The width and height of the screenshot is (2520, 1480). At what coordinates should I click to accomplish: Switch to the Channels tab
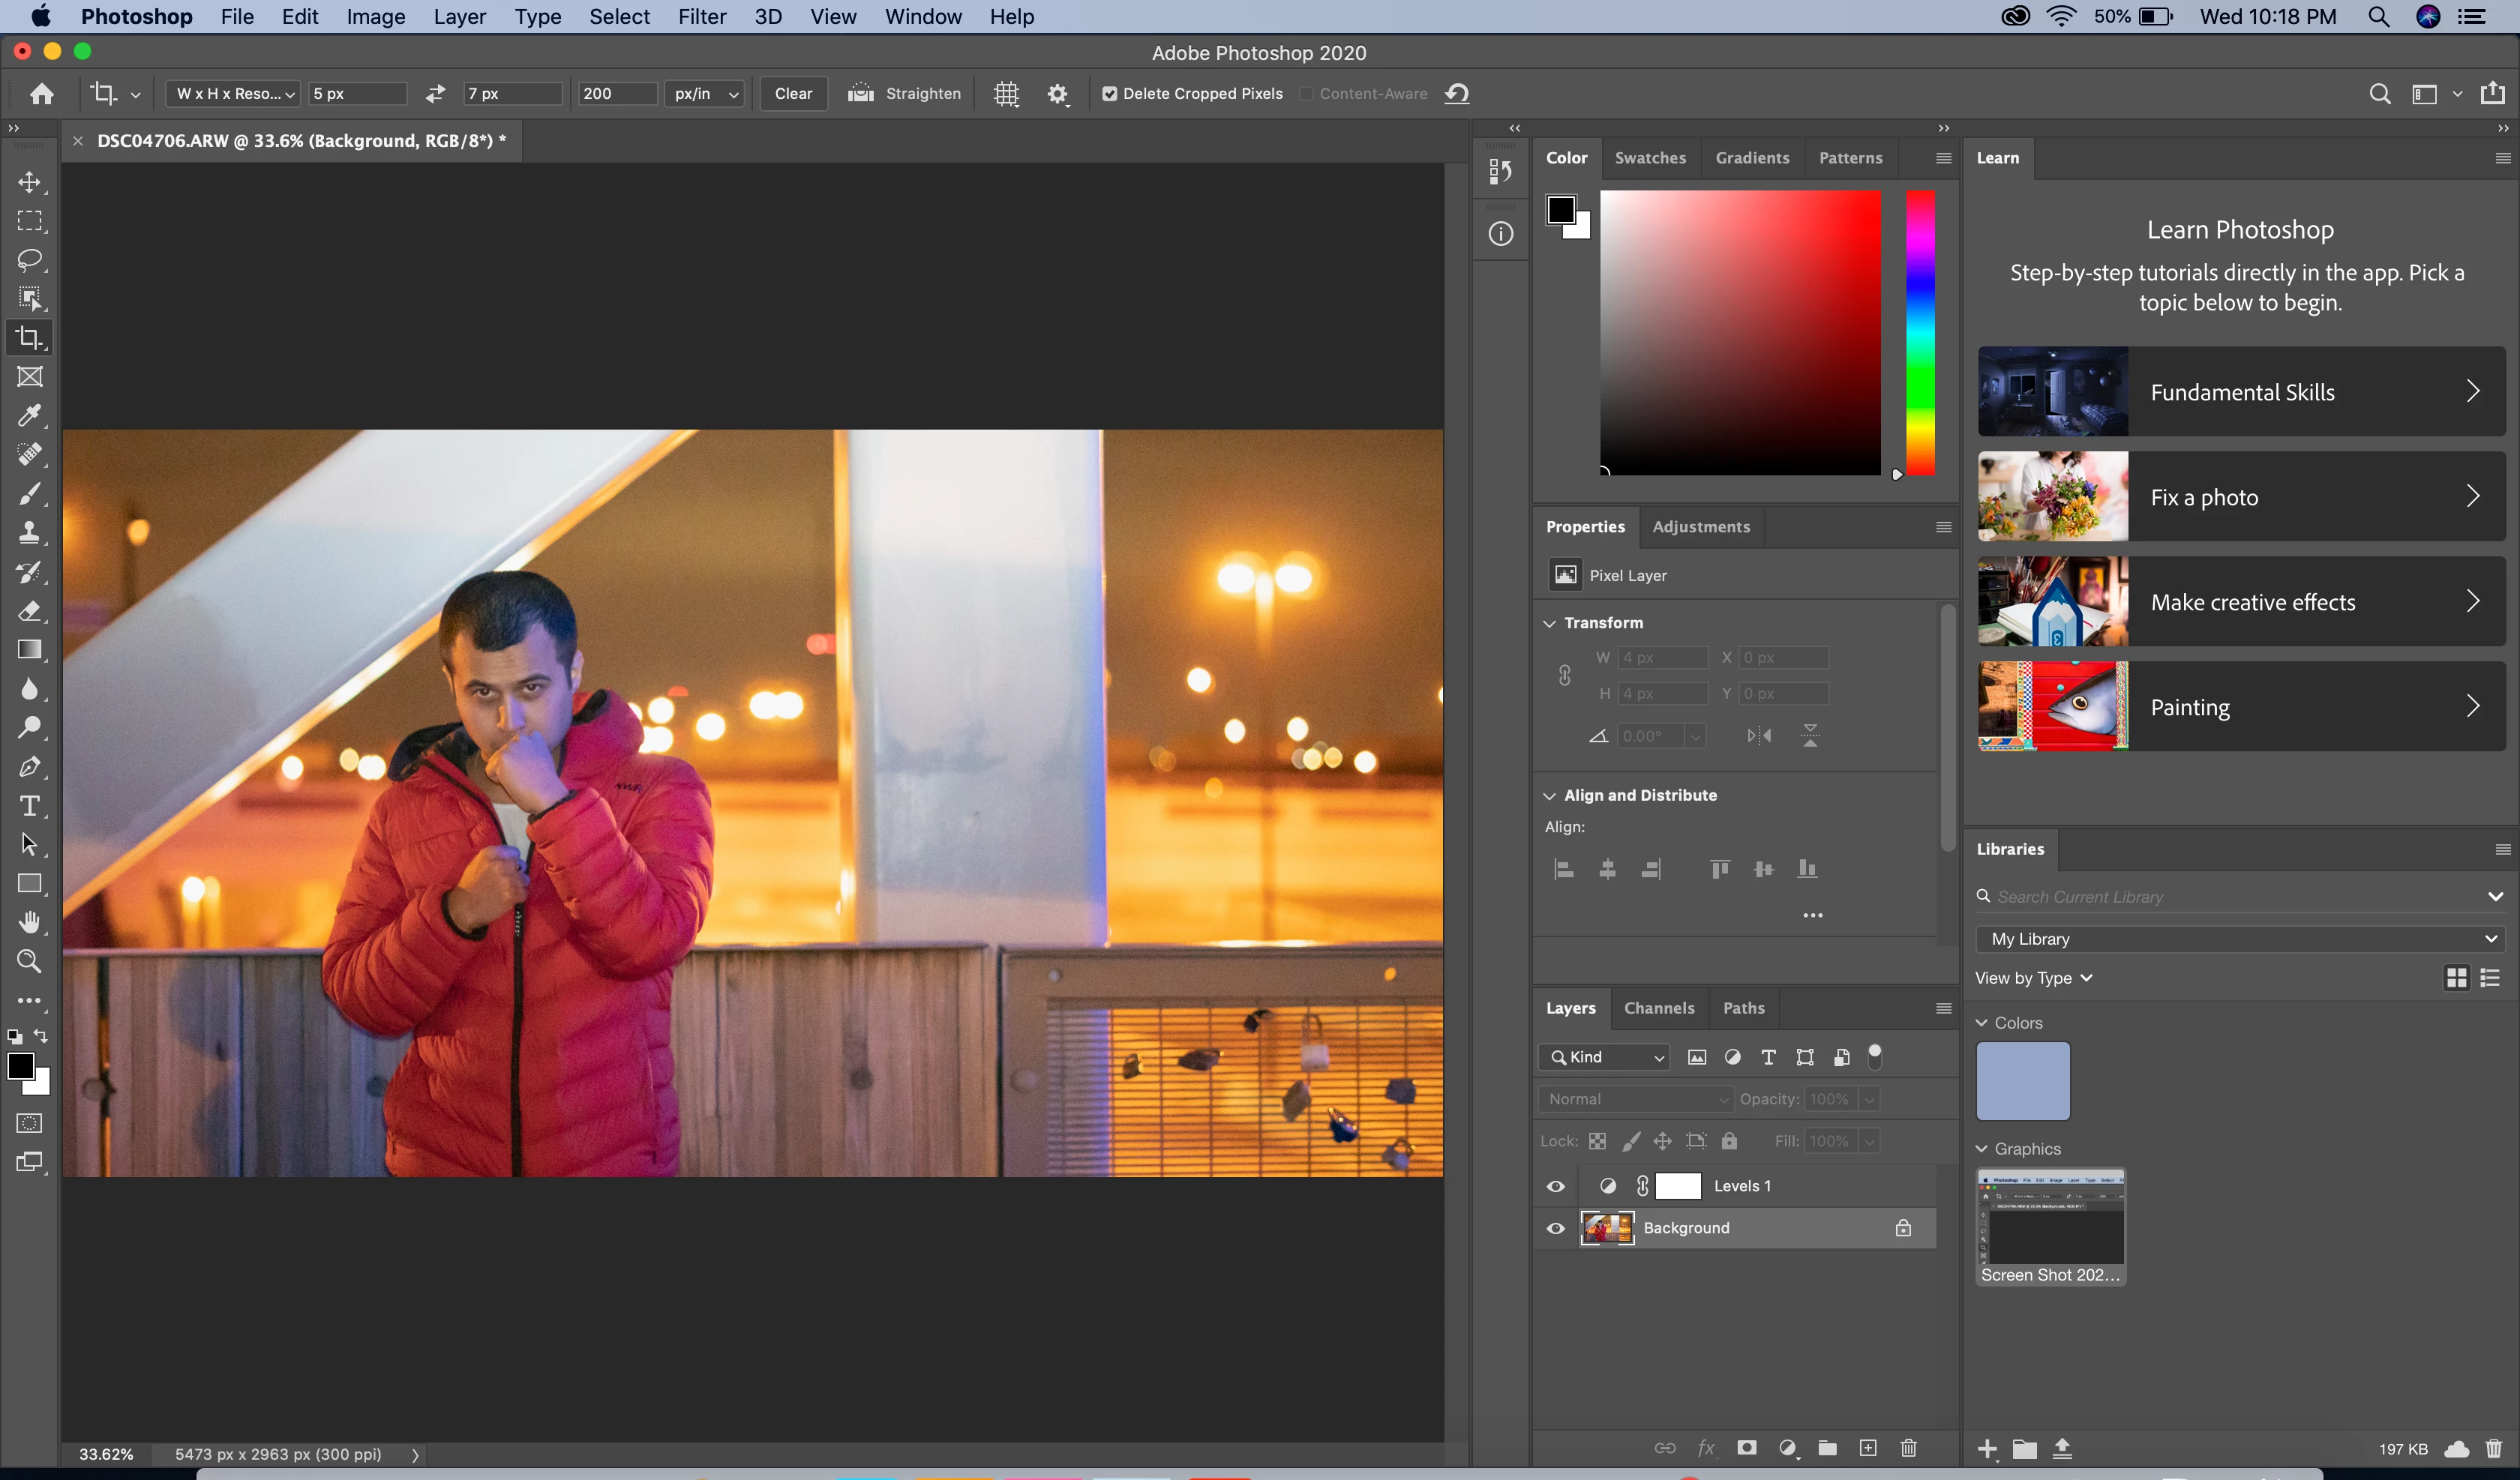point(1658,1008)
